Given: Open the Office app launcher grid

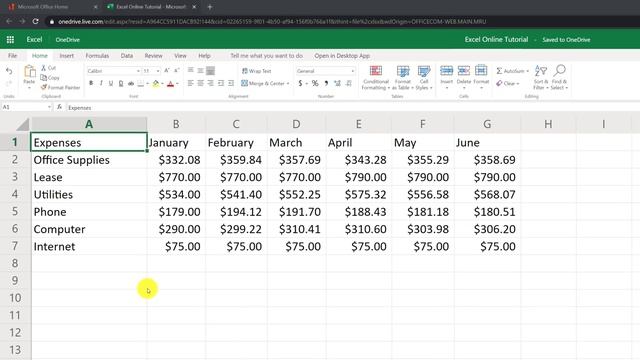Looking at the screenshot, I should [x=10, y=40].
